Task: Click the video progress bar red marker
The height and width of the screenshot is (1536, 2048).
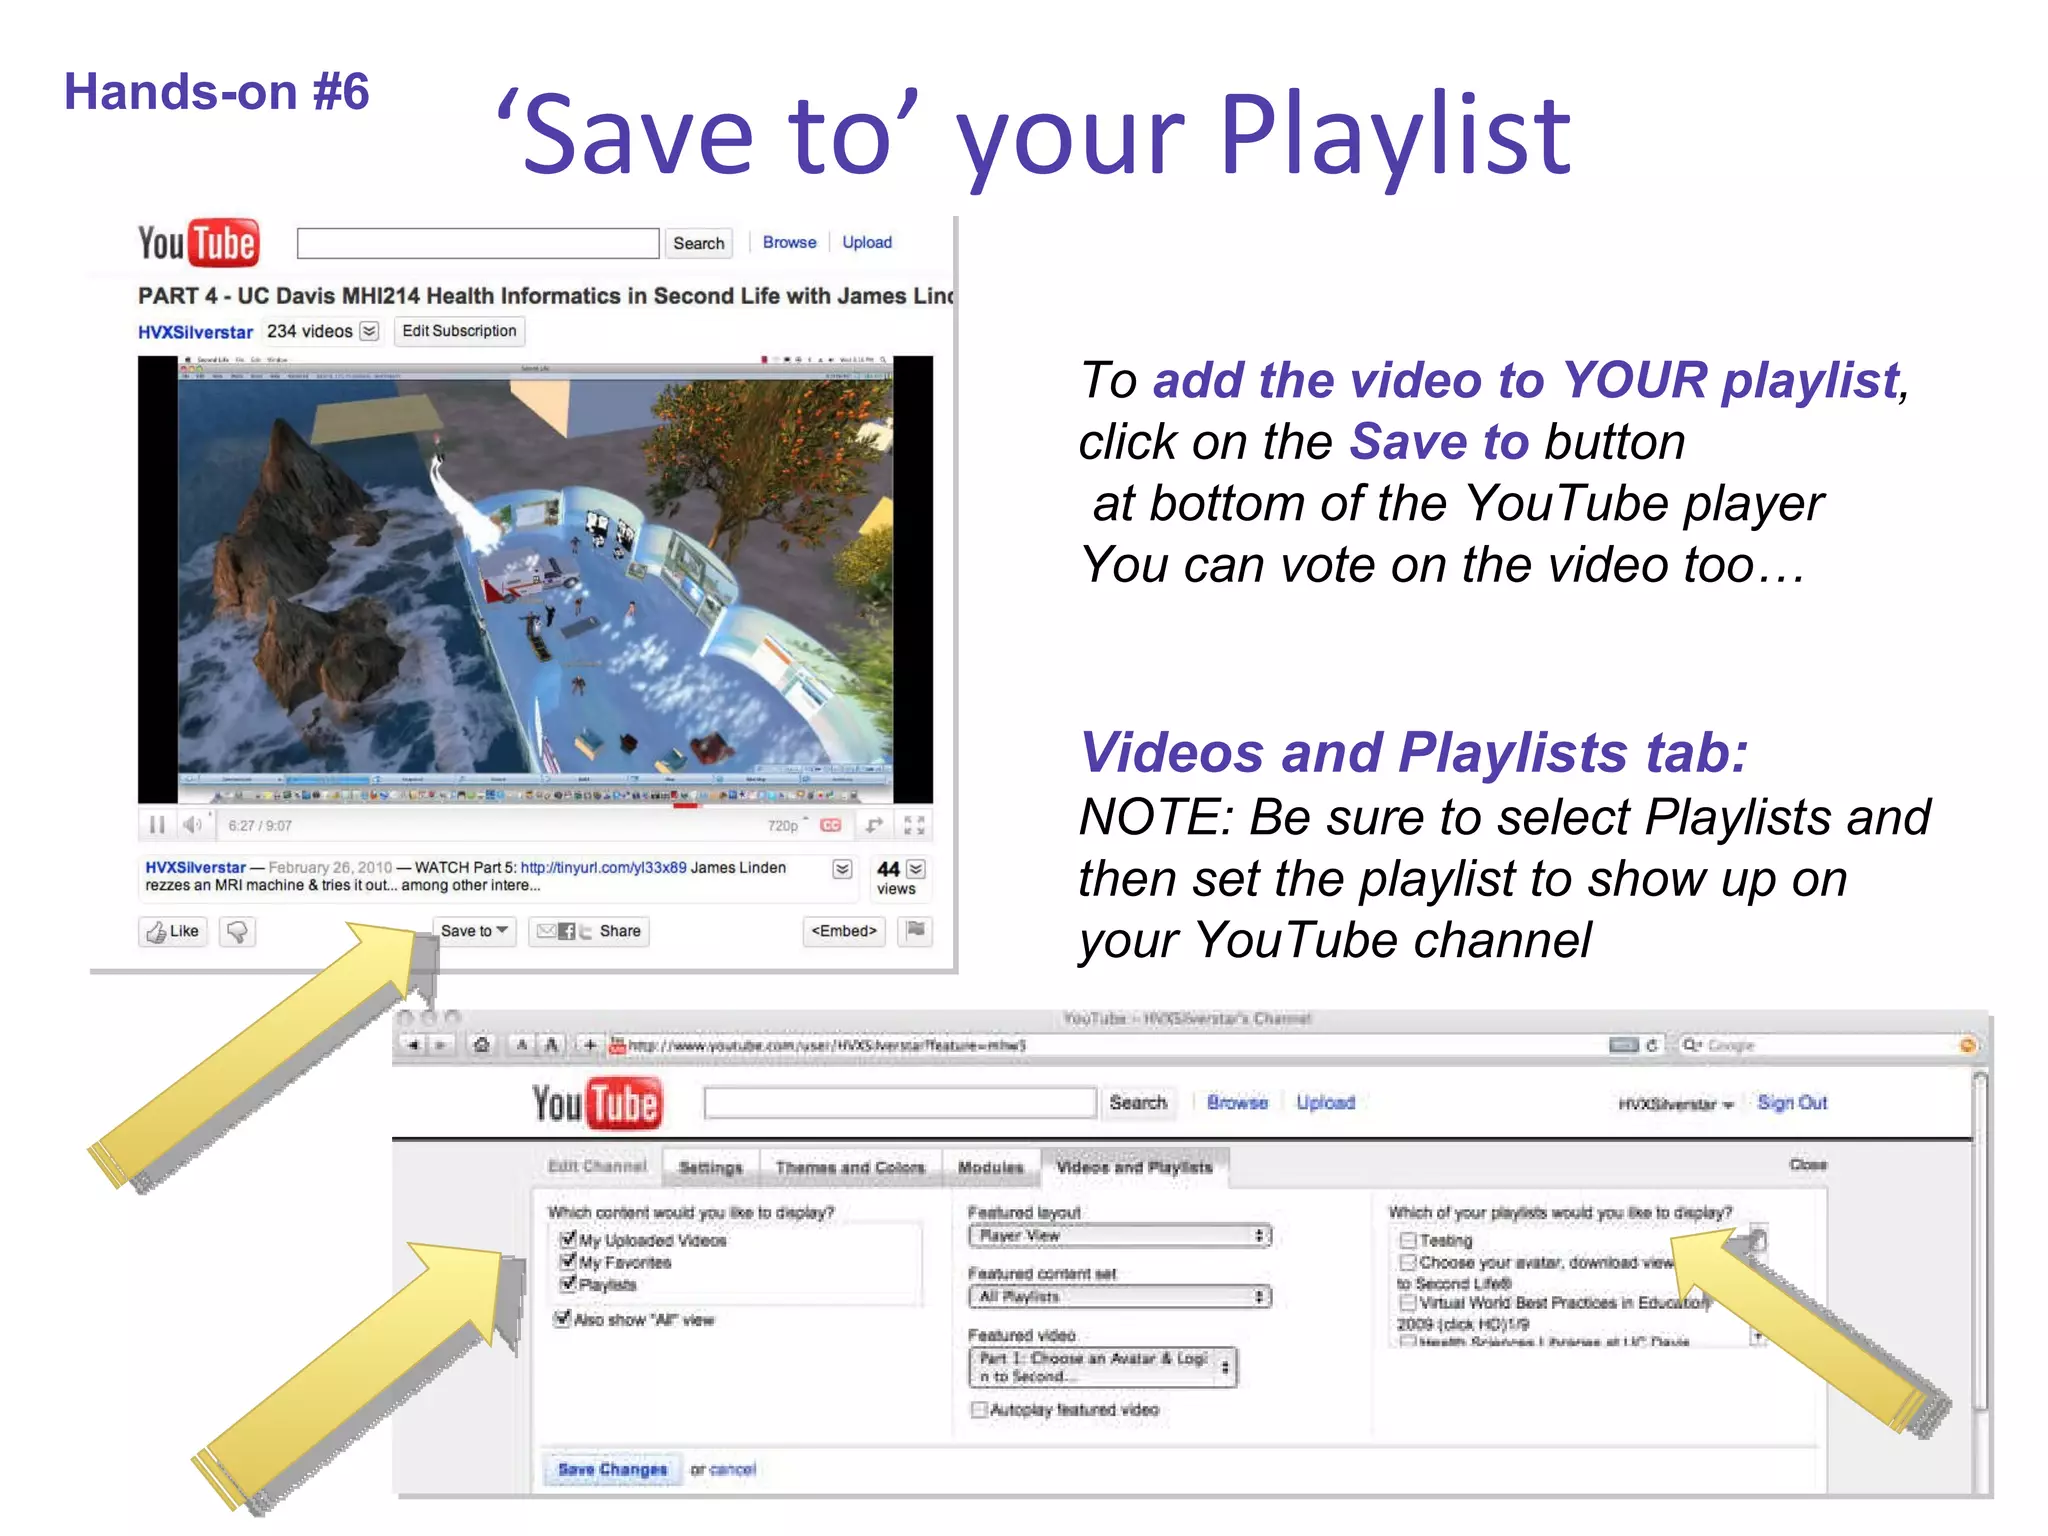Action: [686, 806]
